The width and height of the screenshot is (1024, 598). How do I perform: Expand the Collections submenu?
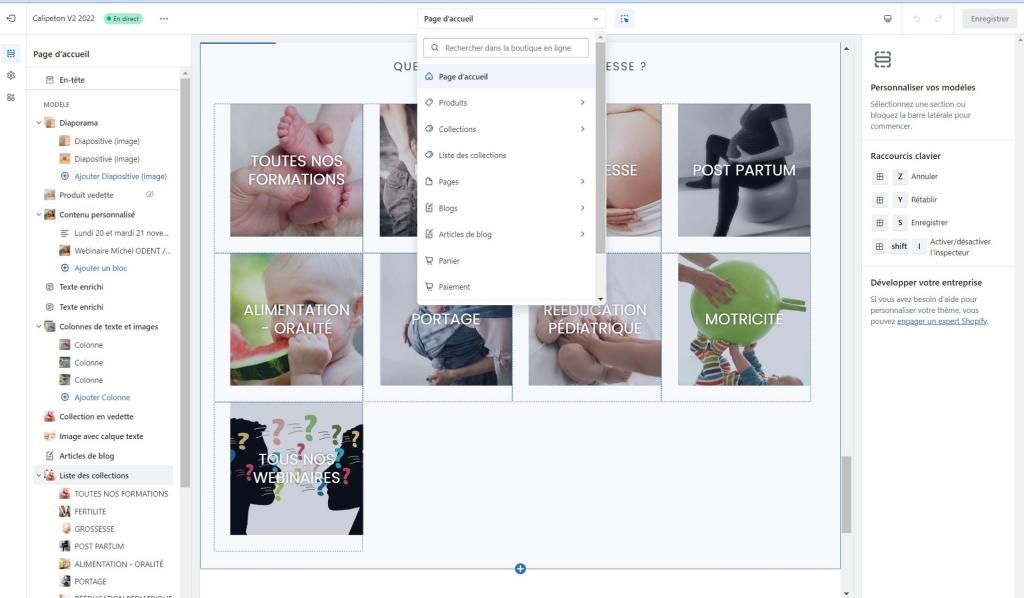pyautogui.click(x=582, y=129)
